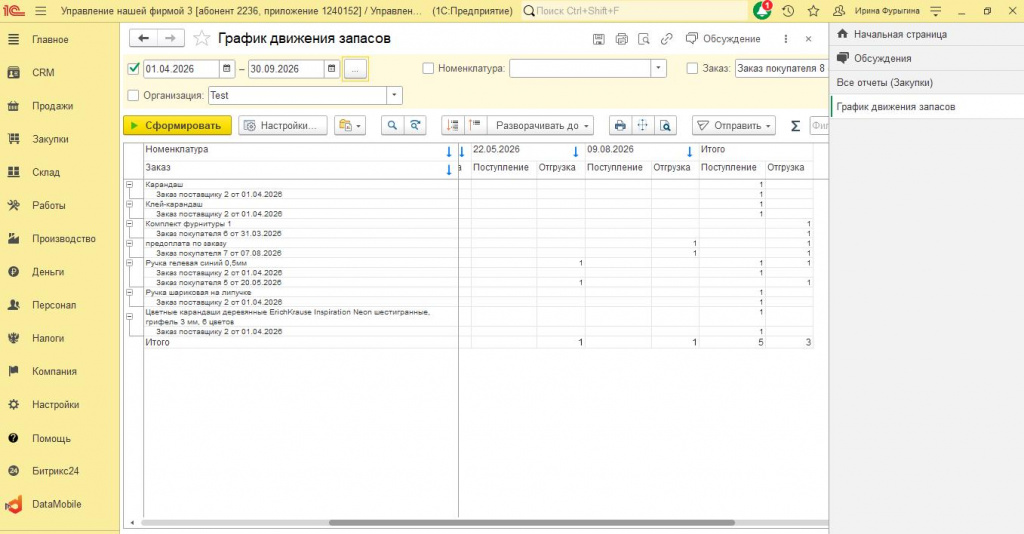Toggle the Заказ filter checkbox
1024x534 pixels.
692,68
